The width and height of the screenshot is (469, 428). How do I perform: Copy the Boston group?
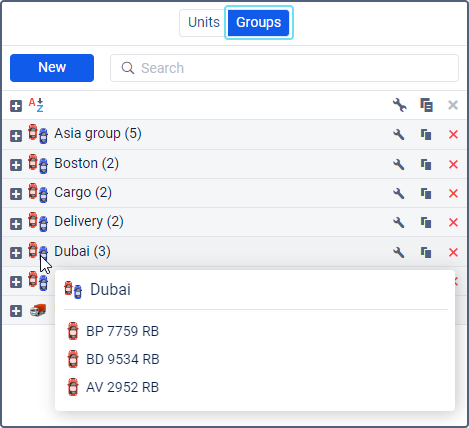click(426, 164)
